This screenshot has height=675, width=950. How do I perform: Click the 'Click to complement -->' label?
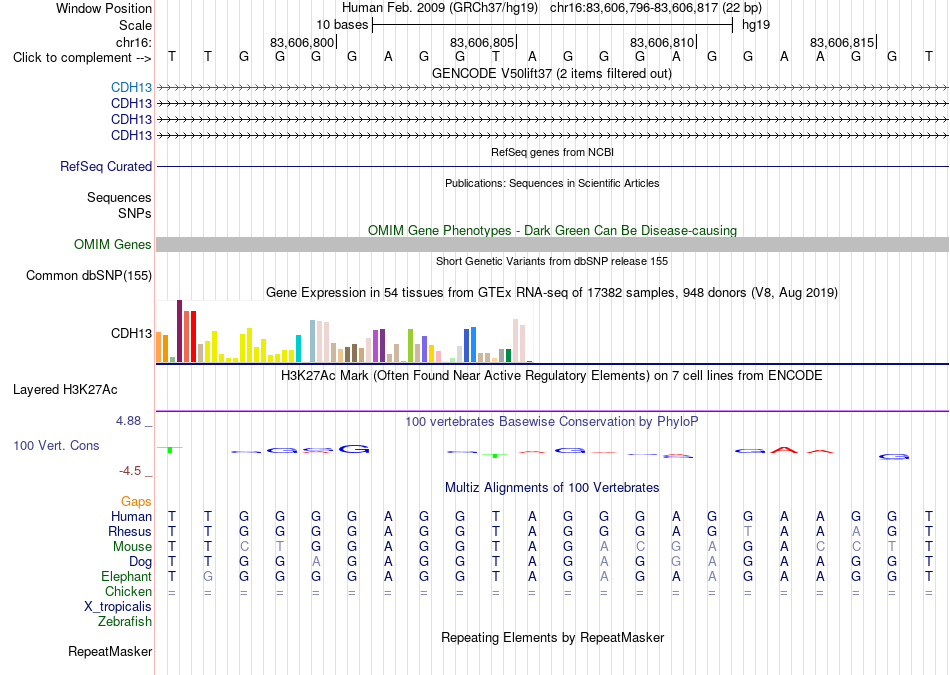82,58
